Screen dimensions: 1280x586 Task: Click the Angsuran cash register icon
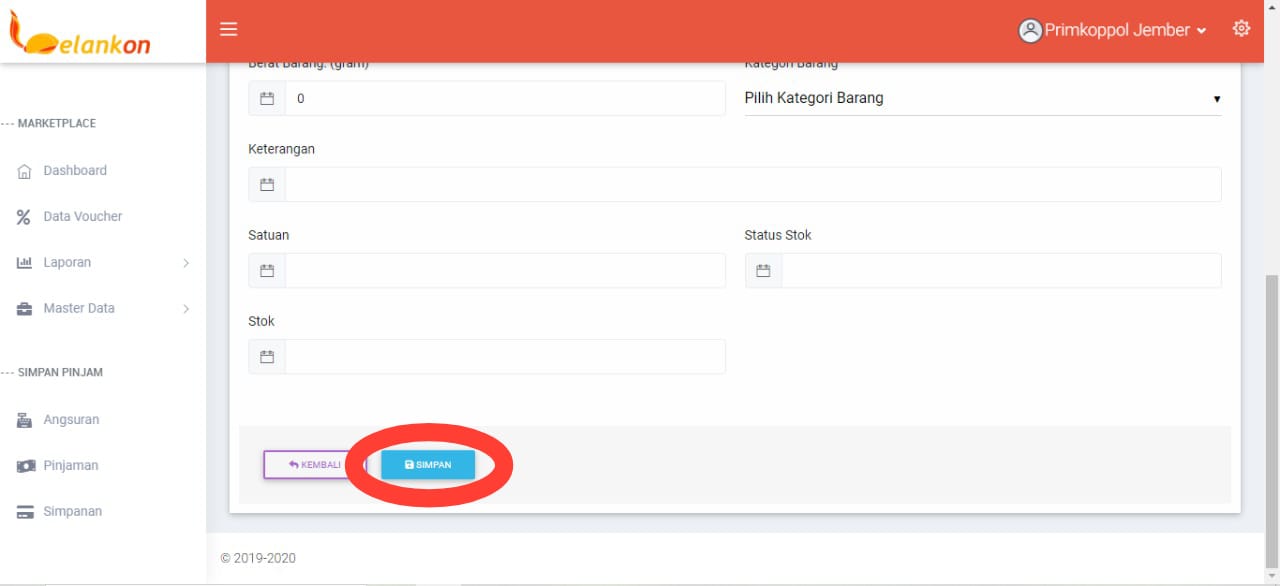pos(25,420)
